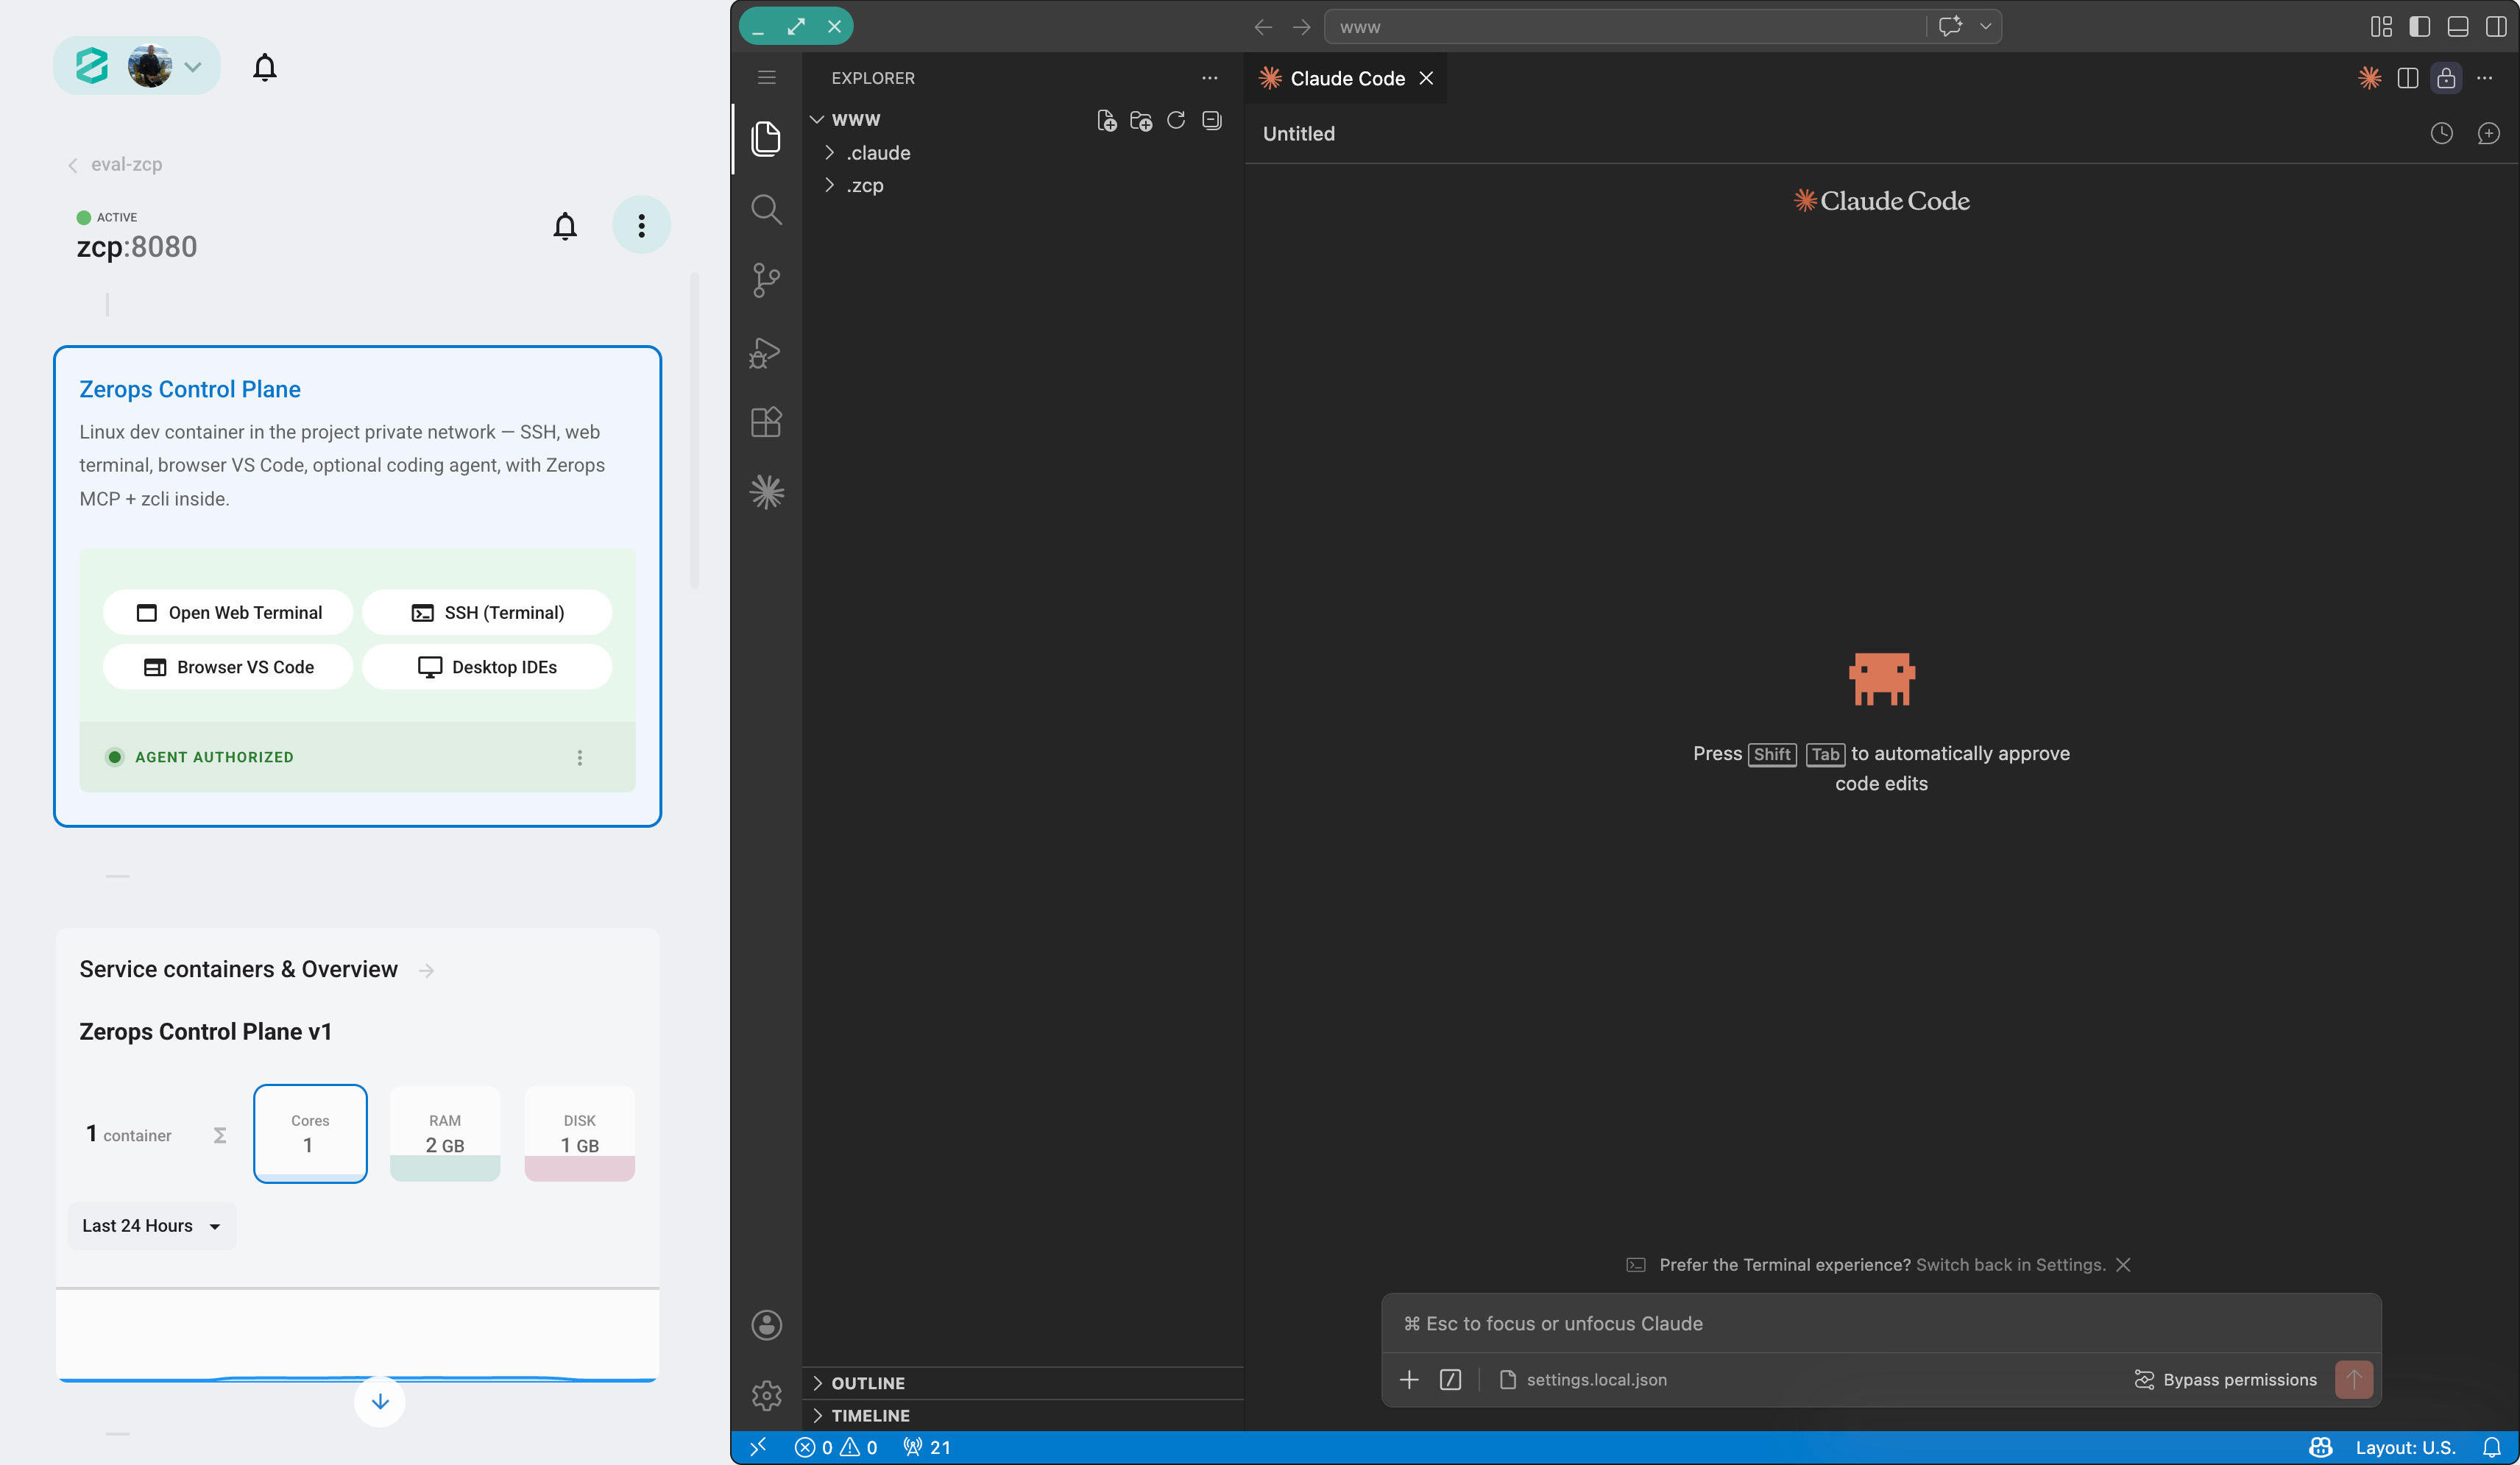Click the customize layout icon in title bar
This screenshot has width=2520, height=1465.
pos(2381,27)
